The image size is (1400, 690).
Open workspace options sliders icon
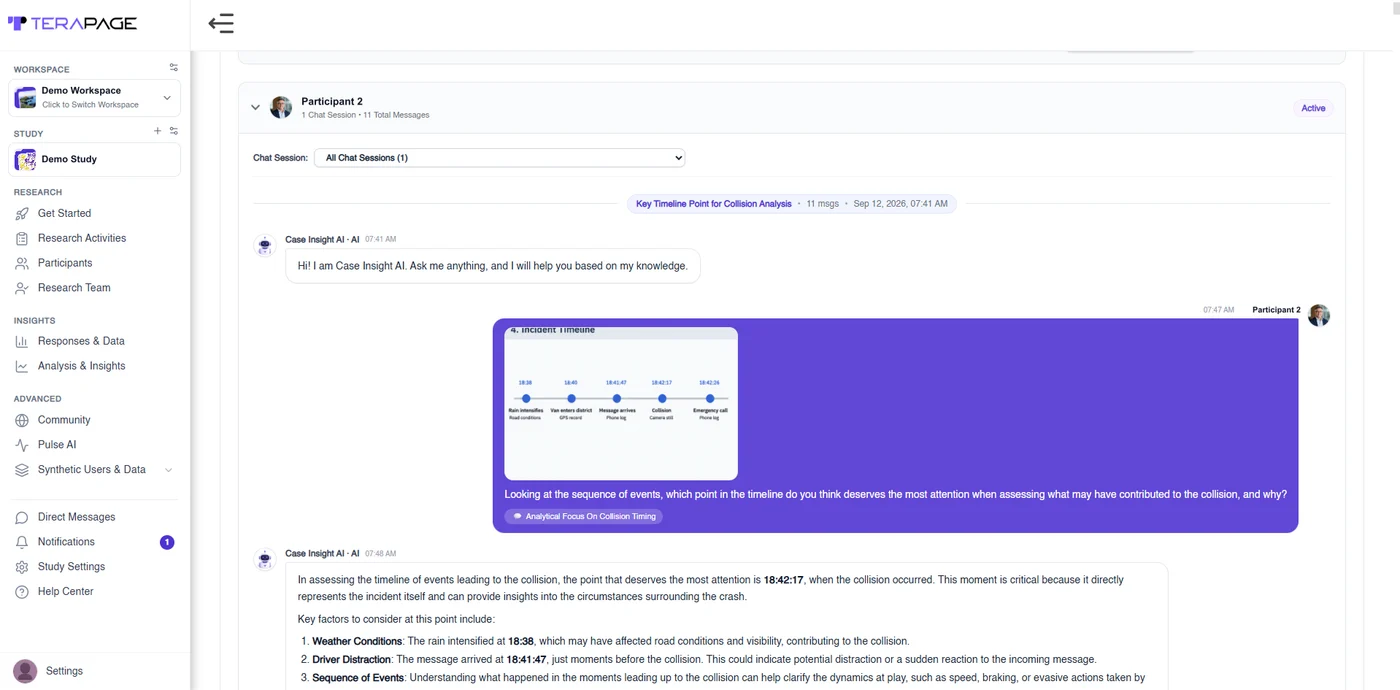point(173,68)
